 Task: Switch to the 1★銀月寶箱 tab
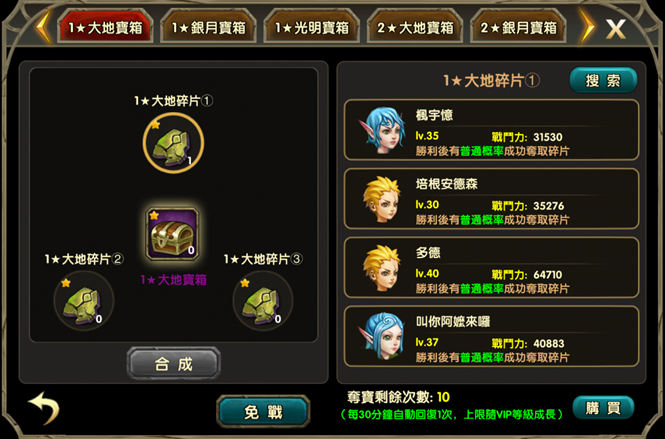pos(208,28)
